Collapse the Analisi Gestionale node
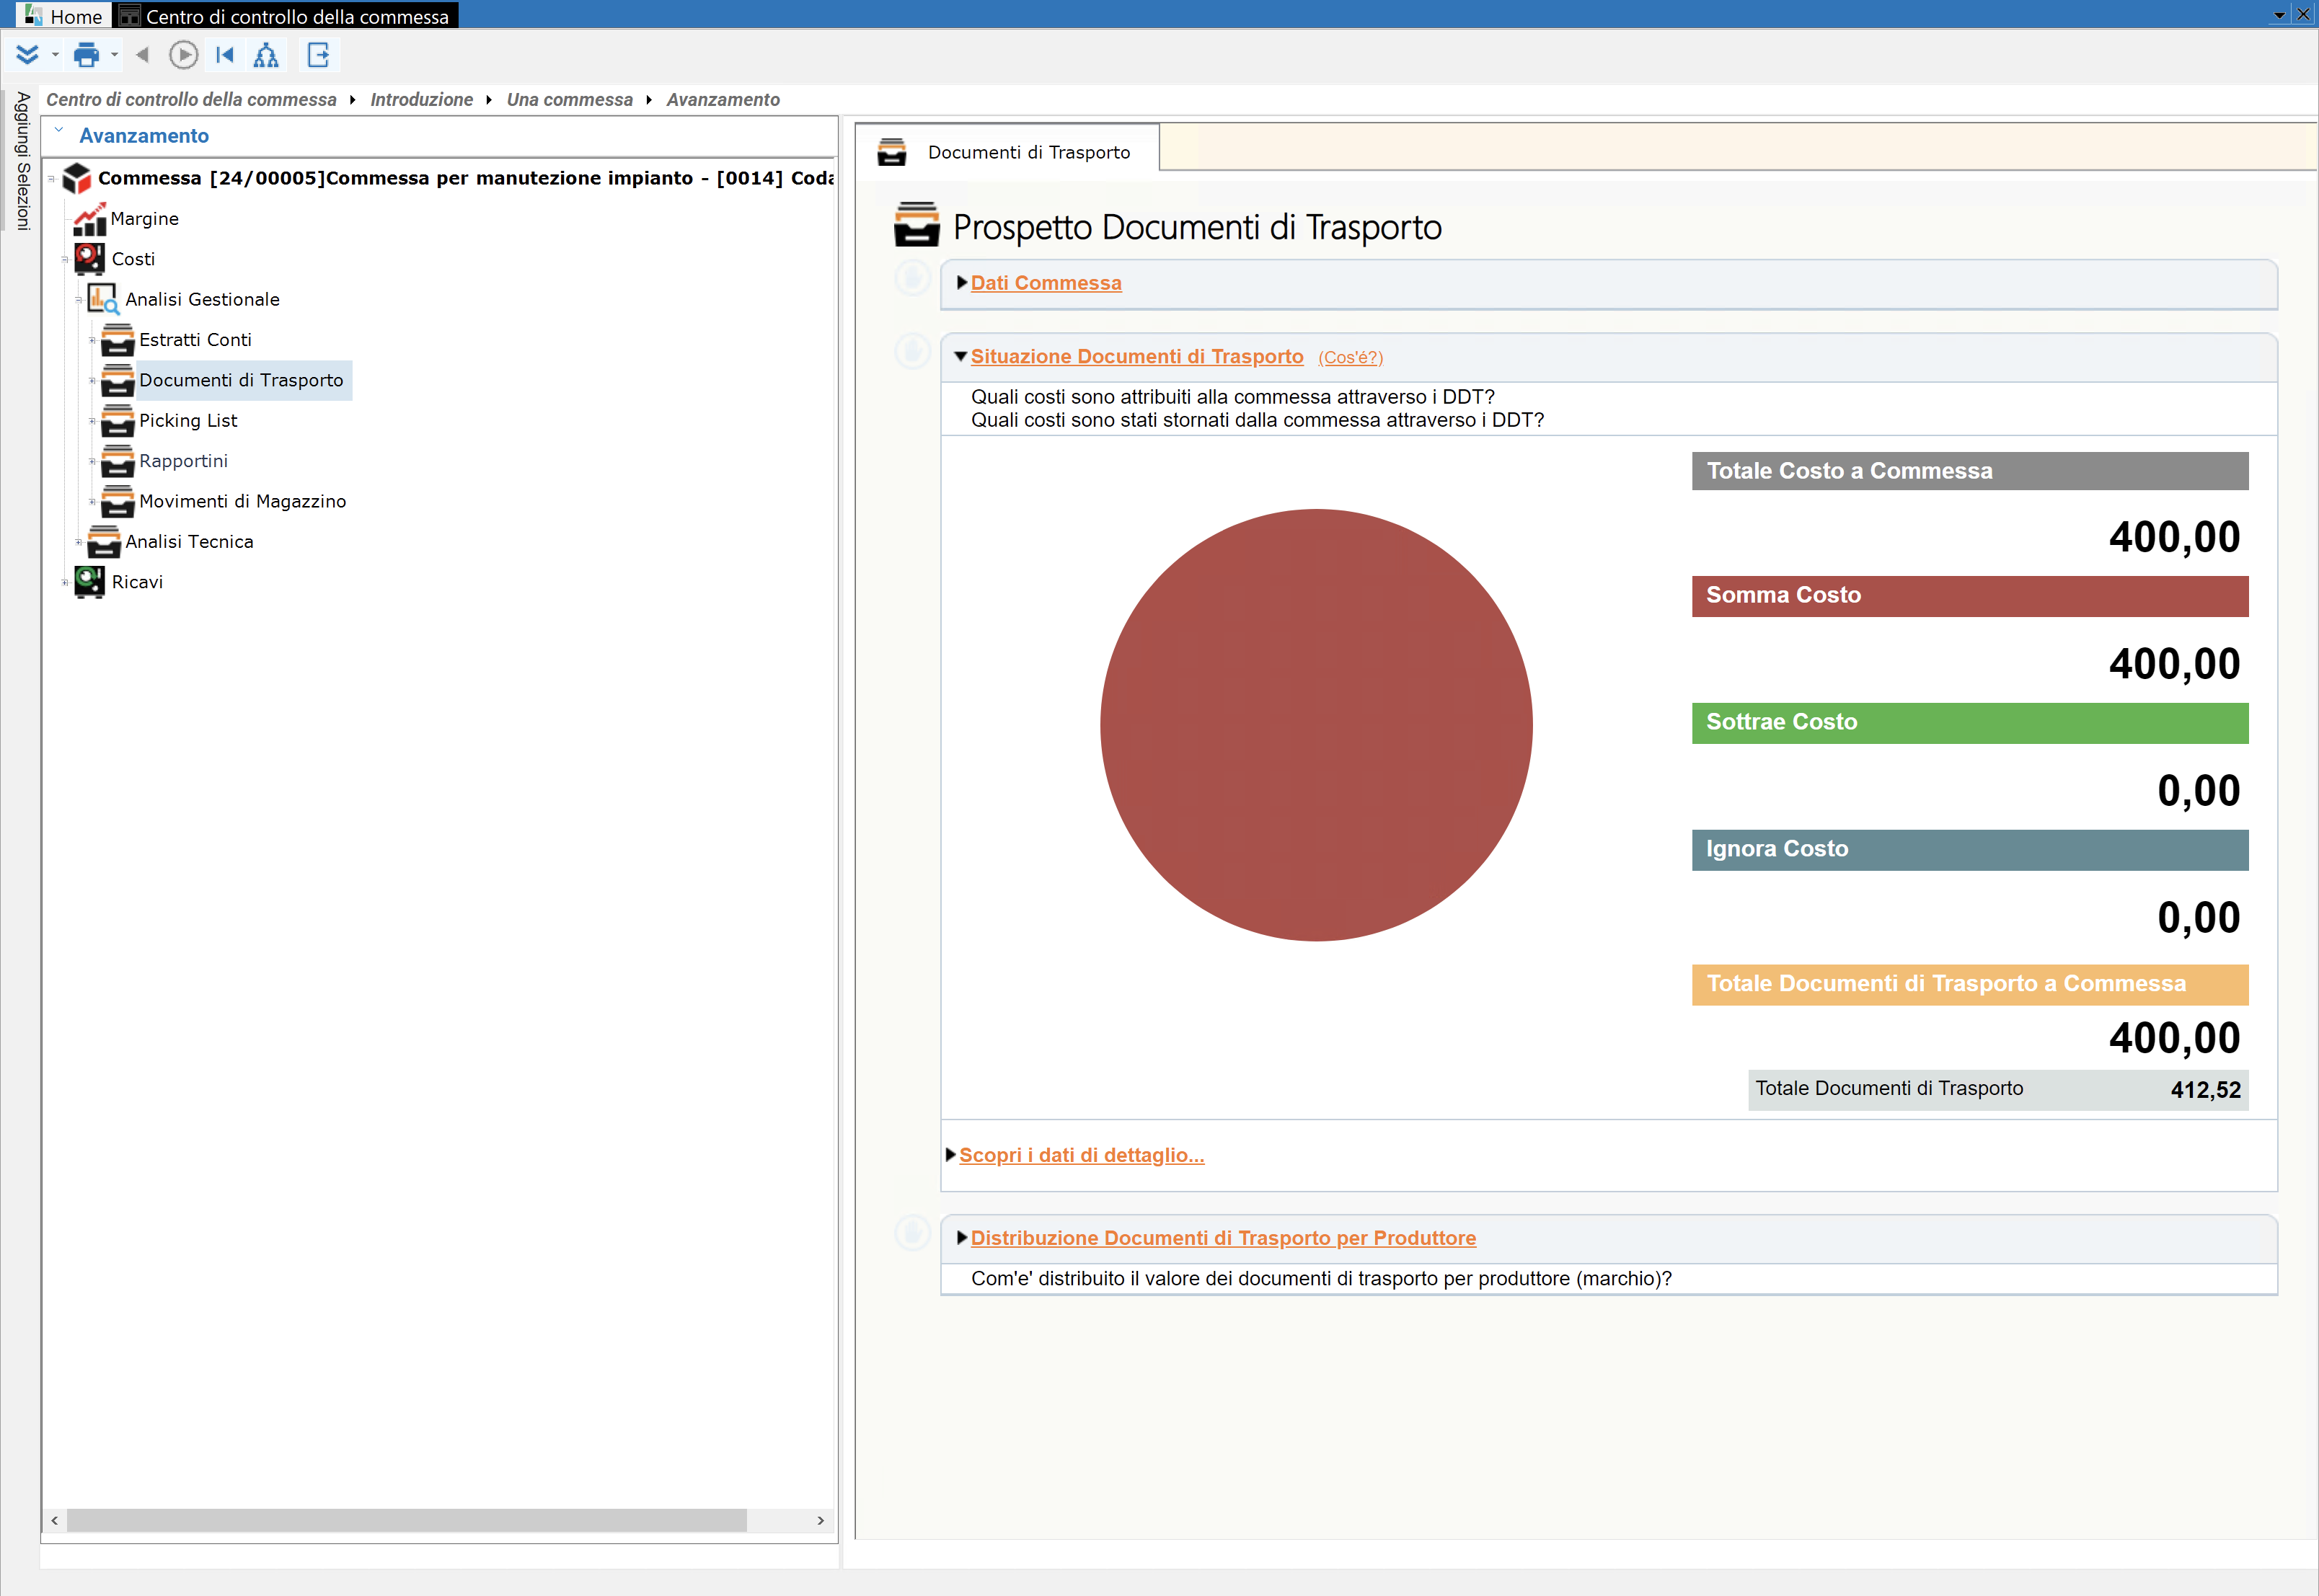This screenshot has height=1596, width=2319. tap(79, 300)
